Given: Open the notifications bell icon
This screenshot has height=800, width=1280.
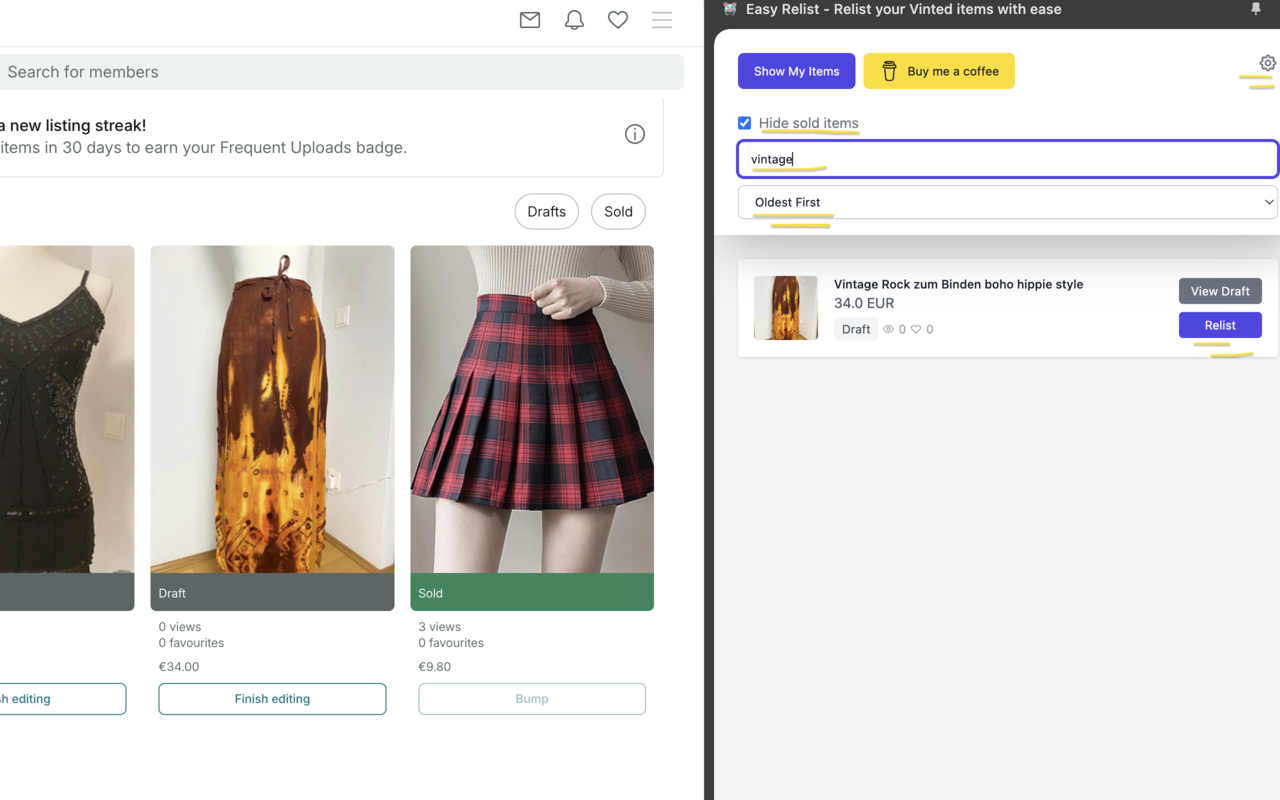Looking at the screenshot, I should coord(573,19).
